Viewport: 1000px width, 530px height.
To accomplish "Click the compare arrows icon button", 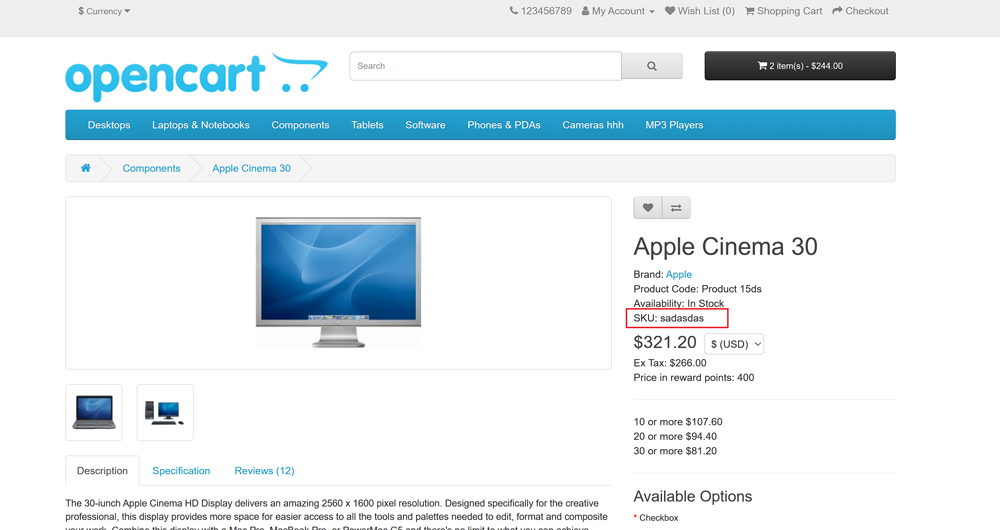I will point(676,208).
